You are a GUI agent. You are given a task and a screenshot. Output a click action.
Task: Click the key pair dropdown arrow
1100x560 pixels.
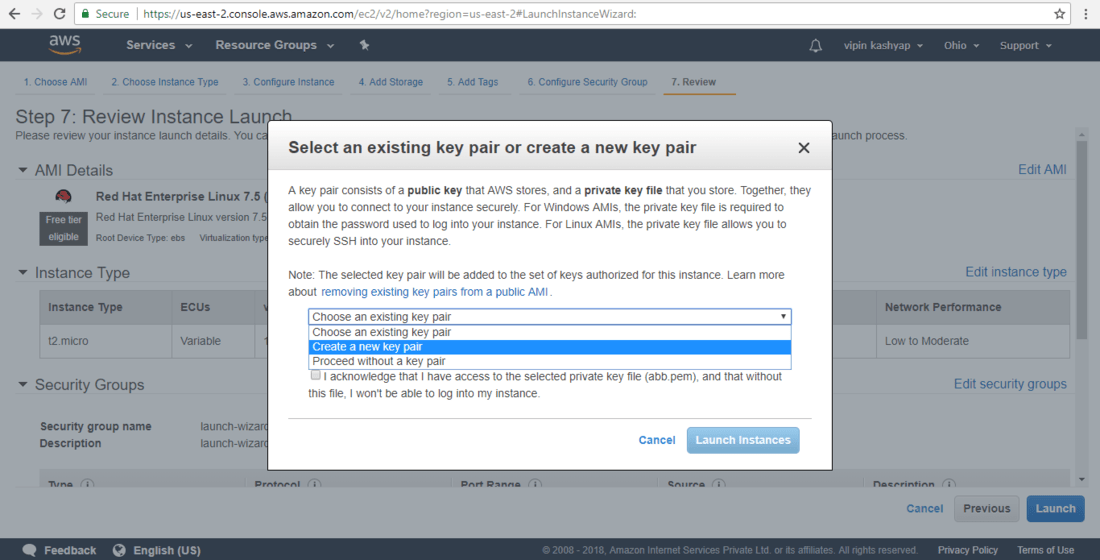point(783,316)
